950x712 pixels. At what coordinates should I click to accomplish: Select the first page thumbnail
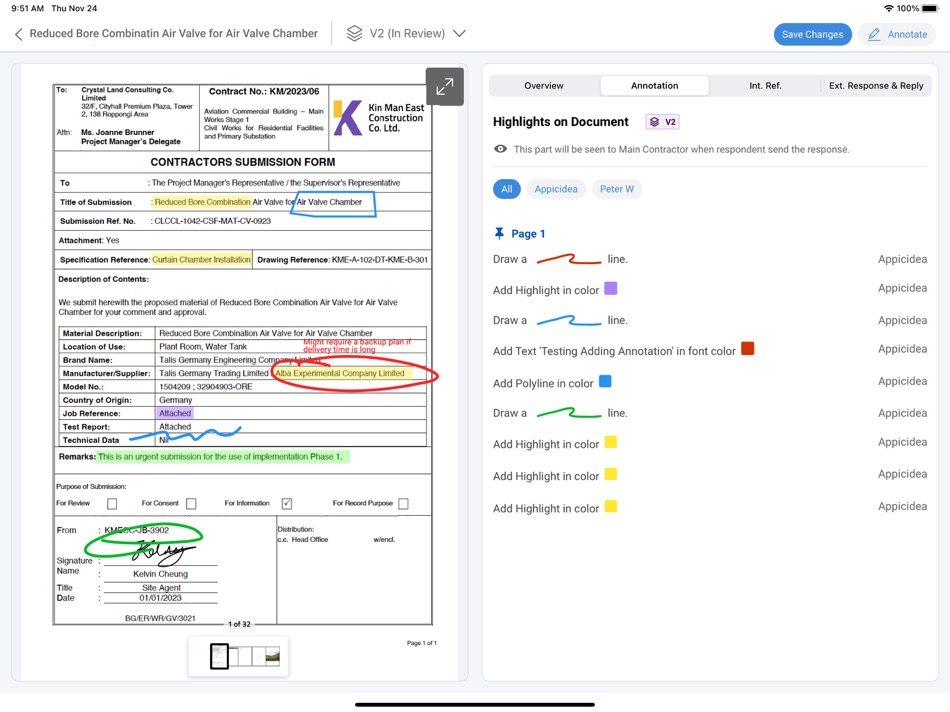[219, 656]
